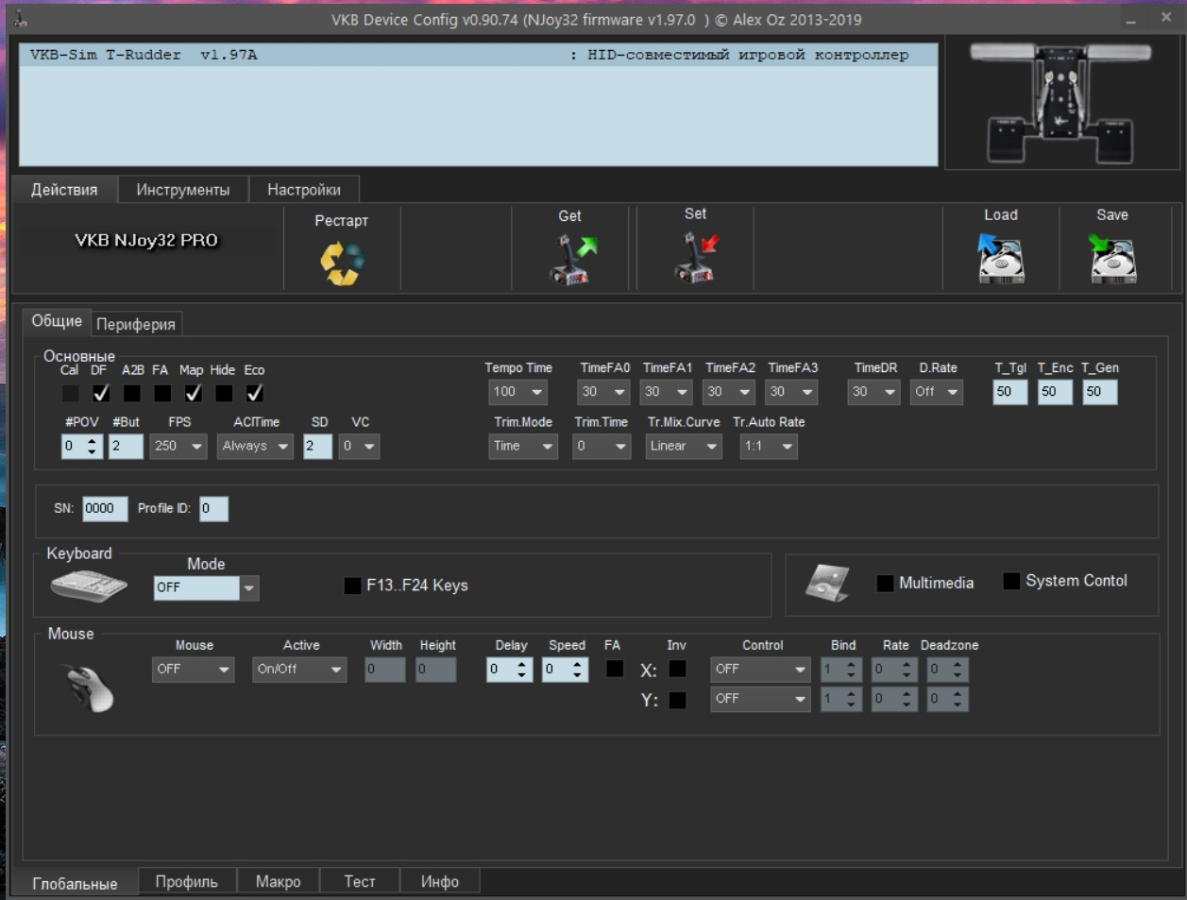Switch to the Тест bottom tab
1187x900 pixels.
click(x=360, y=881)
